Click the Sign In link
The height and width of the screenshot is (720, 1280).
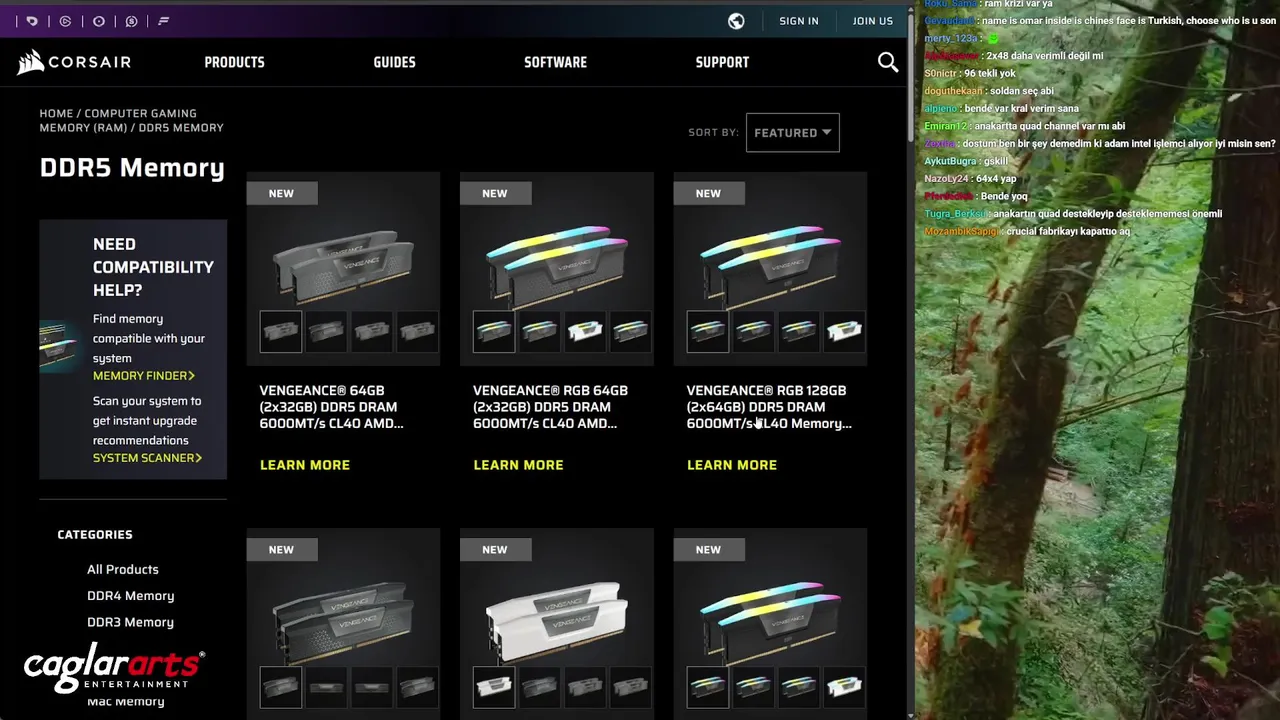point(799,21)
